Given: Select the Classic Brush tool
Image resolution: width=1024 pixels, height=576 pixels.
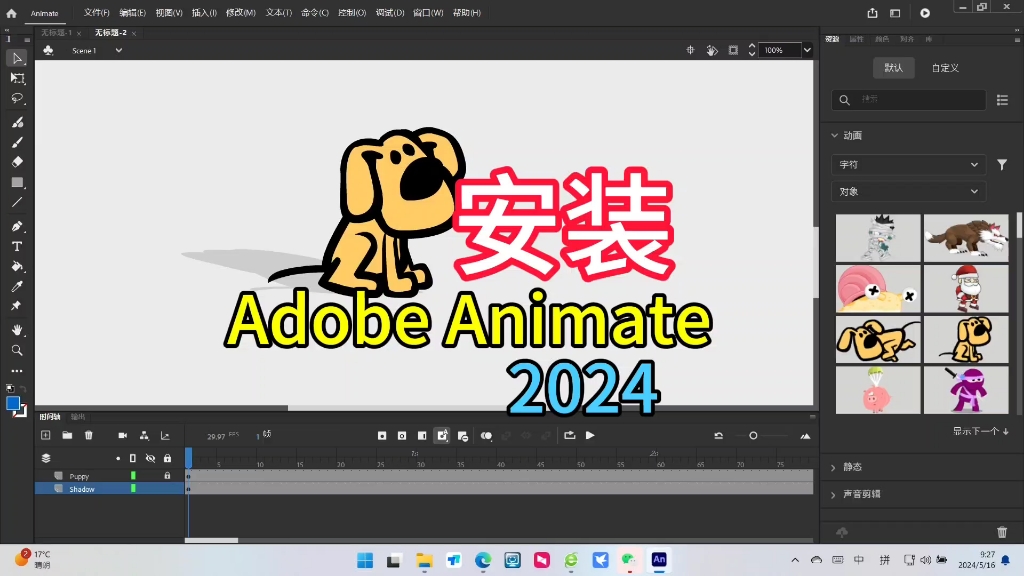Looking at the screenshot, I should (17, 142).
